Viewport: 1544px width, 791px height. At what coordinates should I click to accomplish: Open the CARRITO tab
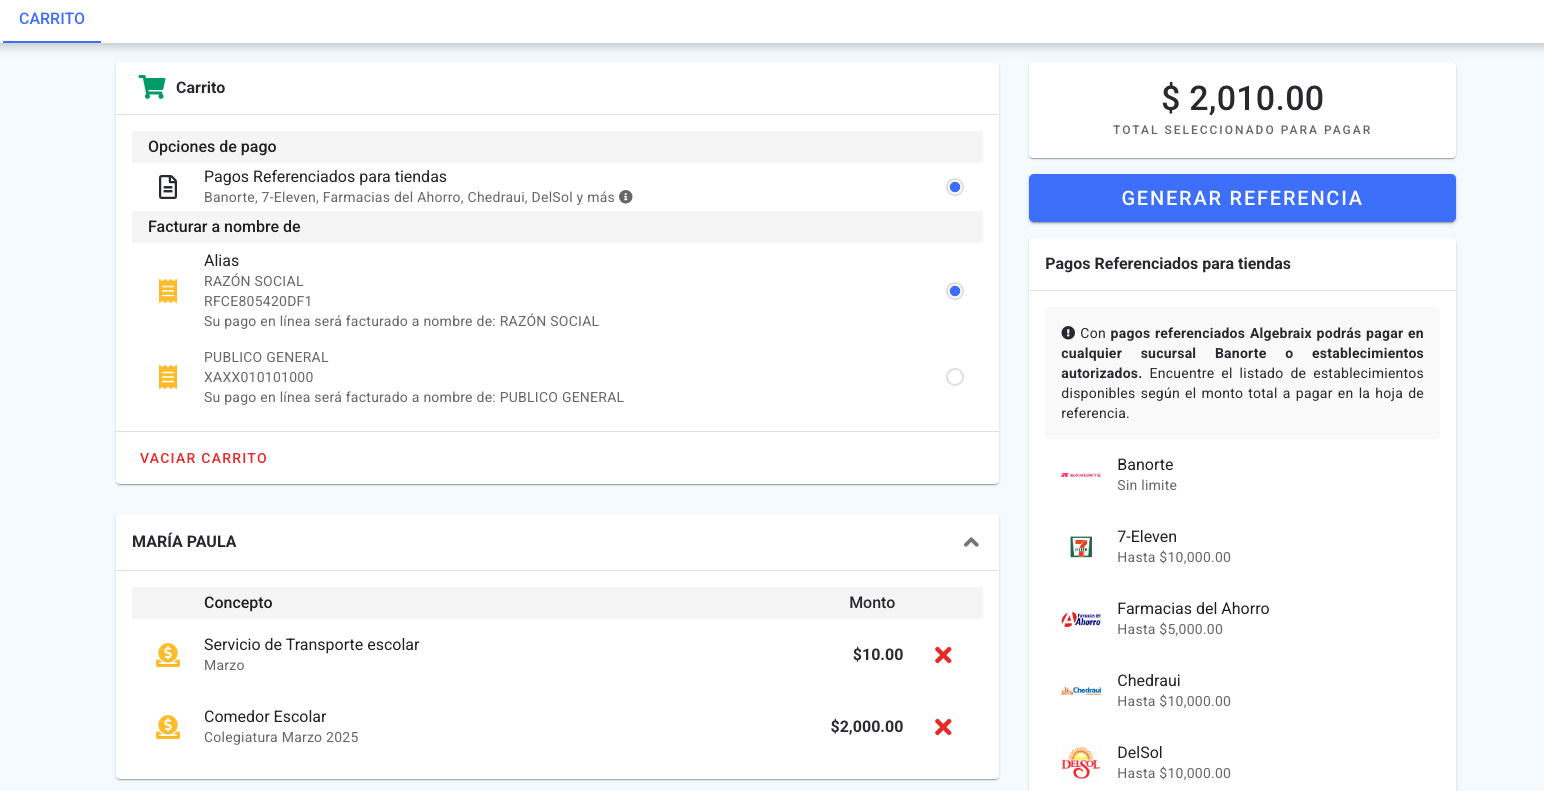click(x=52, y=19)
